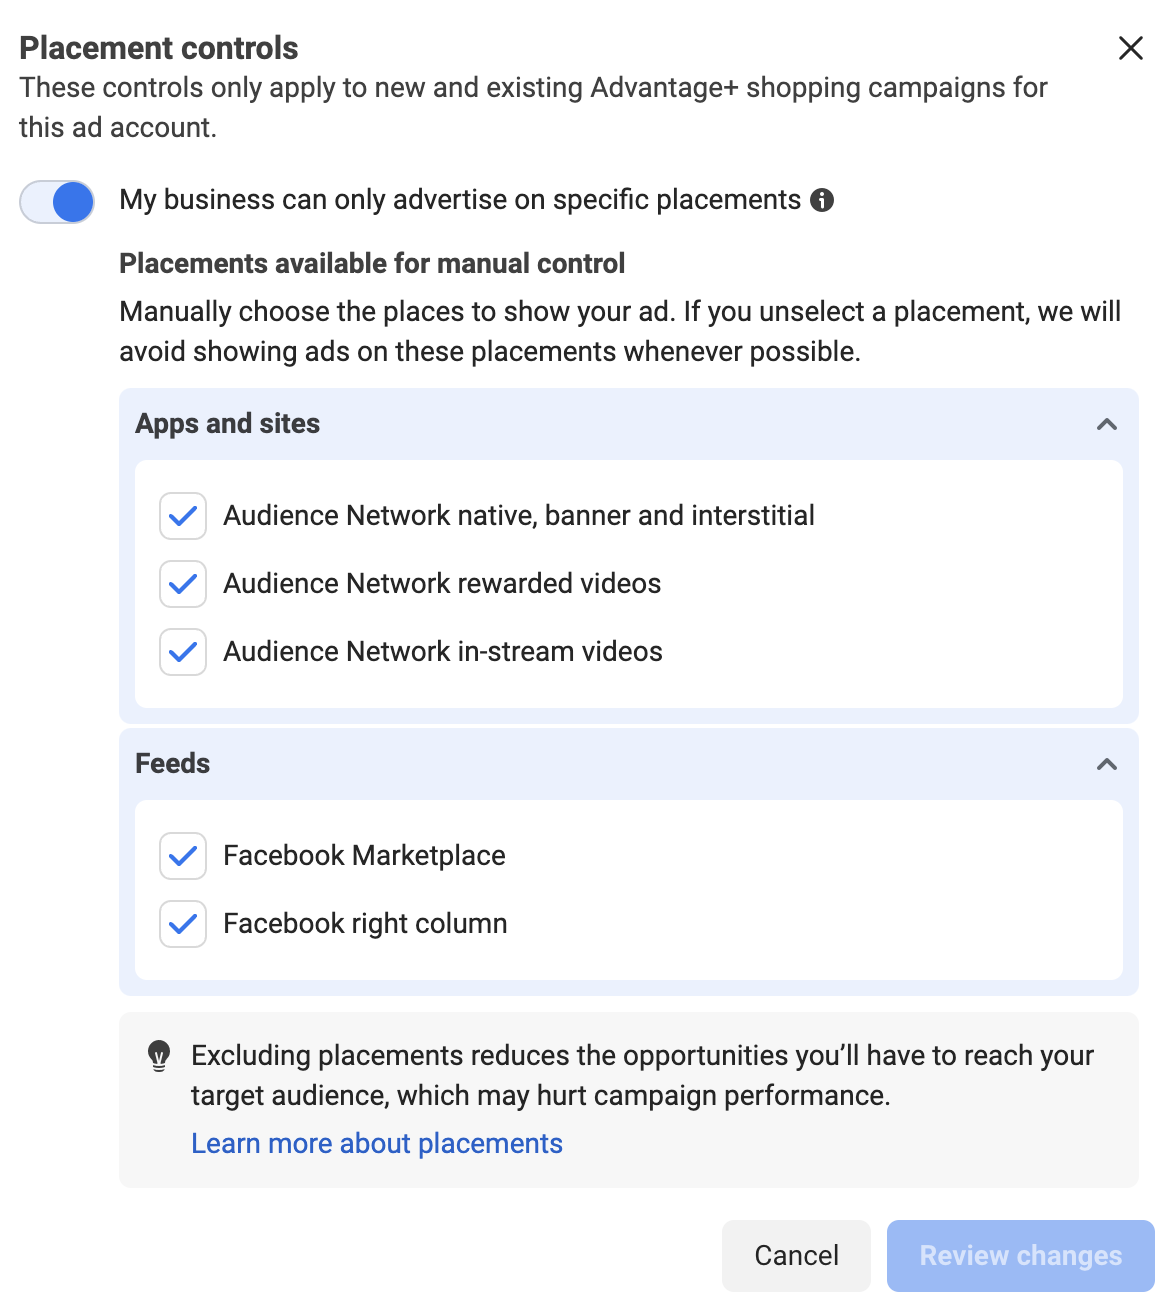The image size is (1176, 1308).
Task: Collapse the Feeds section chevron
Action: click(x=1107, y=764)
